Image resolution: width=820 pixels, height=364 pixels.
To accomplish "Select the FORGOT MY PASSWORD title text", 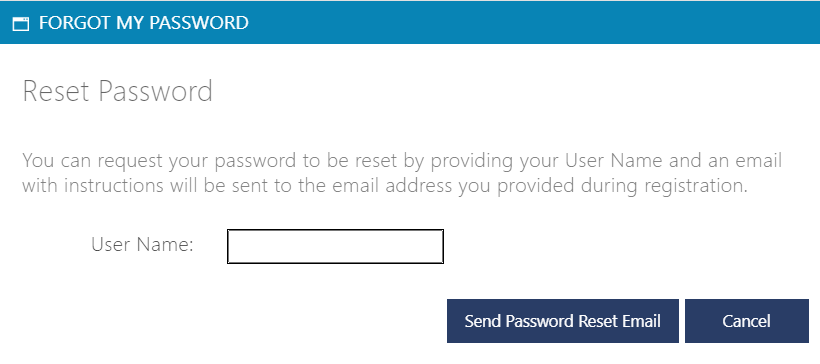I will 143,23.
